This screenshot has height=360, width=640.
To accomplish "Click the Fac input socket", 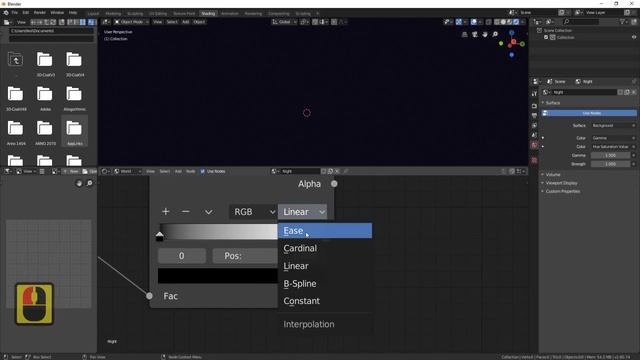I will coord(149,296).
